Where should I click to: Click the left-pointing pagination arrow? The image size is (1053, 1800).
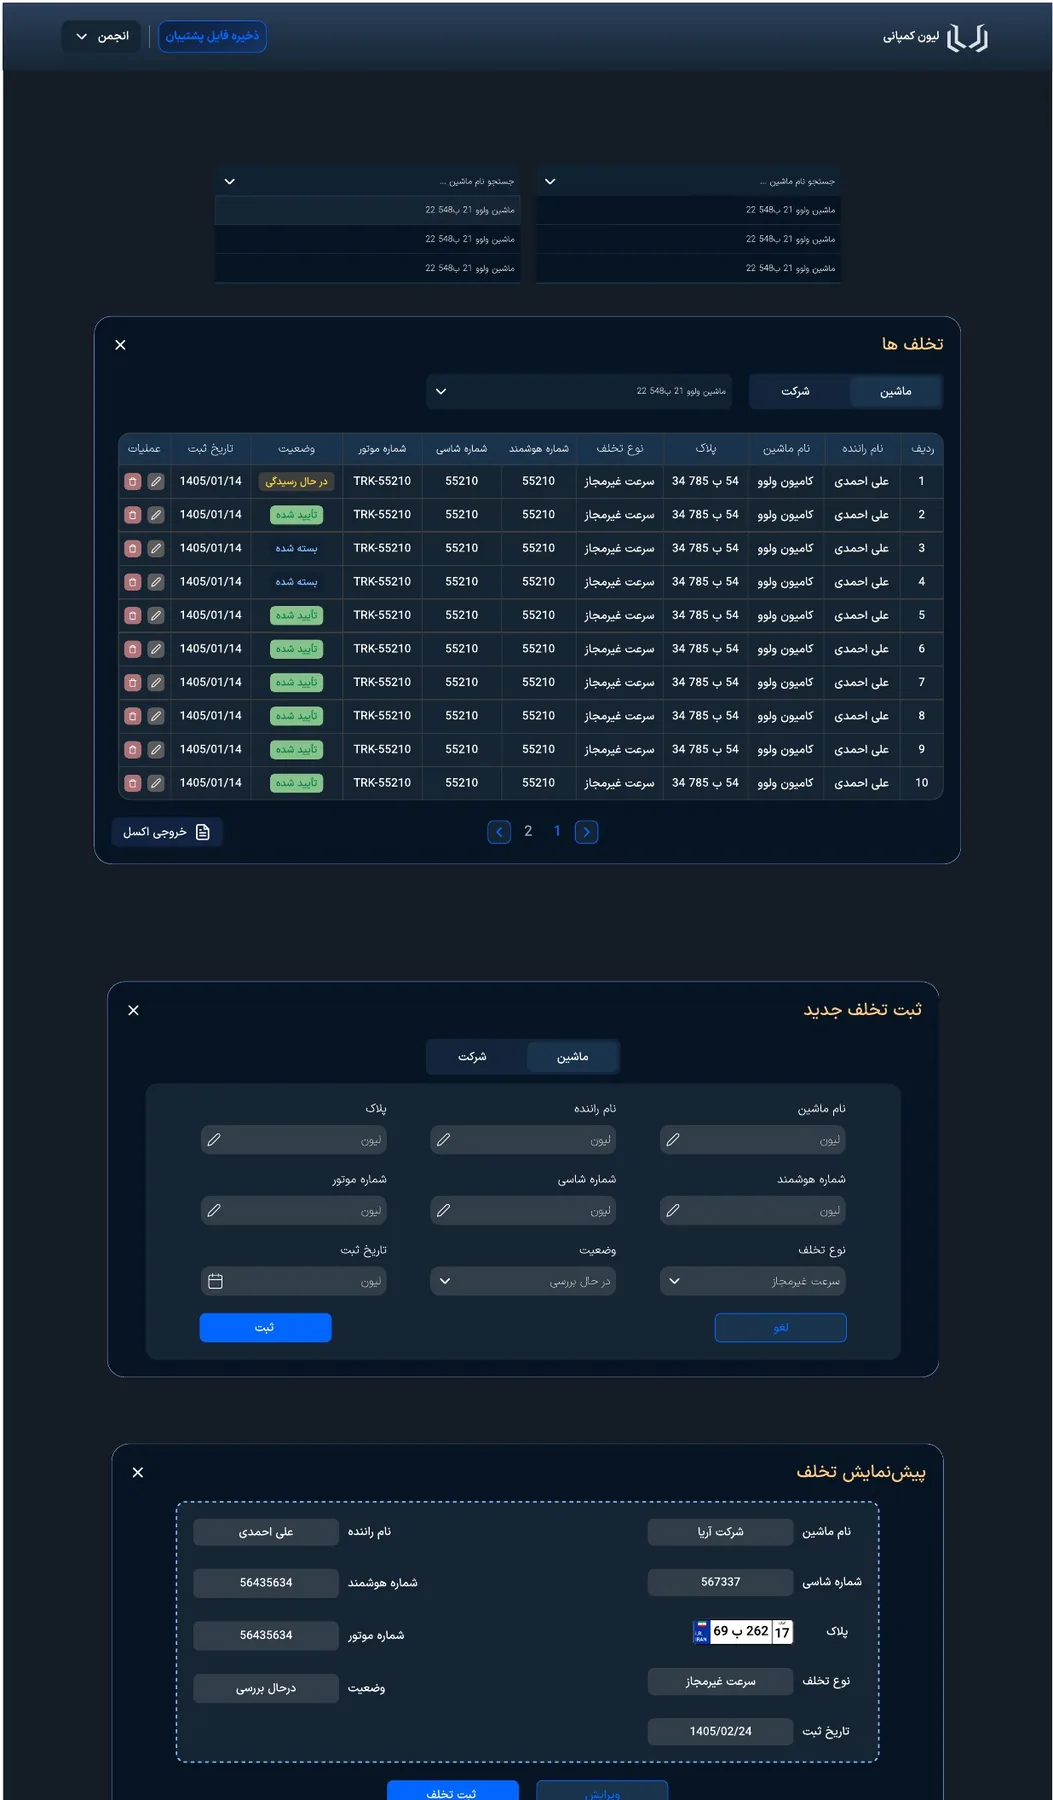(499, 832)
